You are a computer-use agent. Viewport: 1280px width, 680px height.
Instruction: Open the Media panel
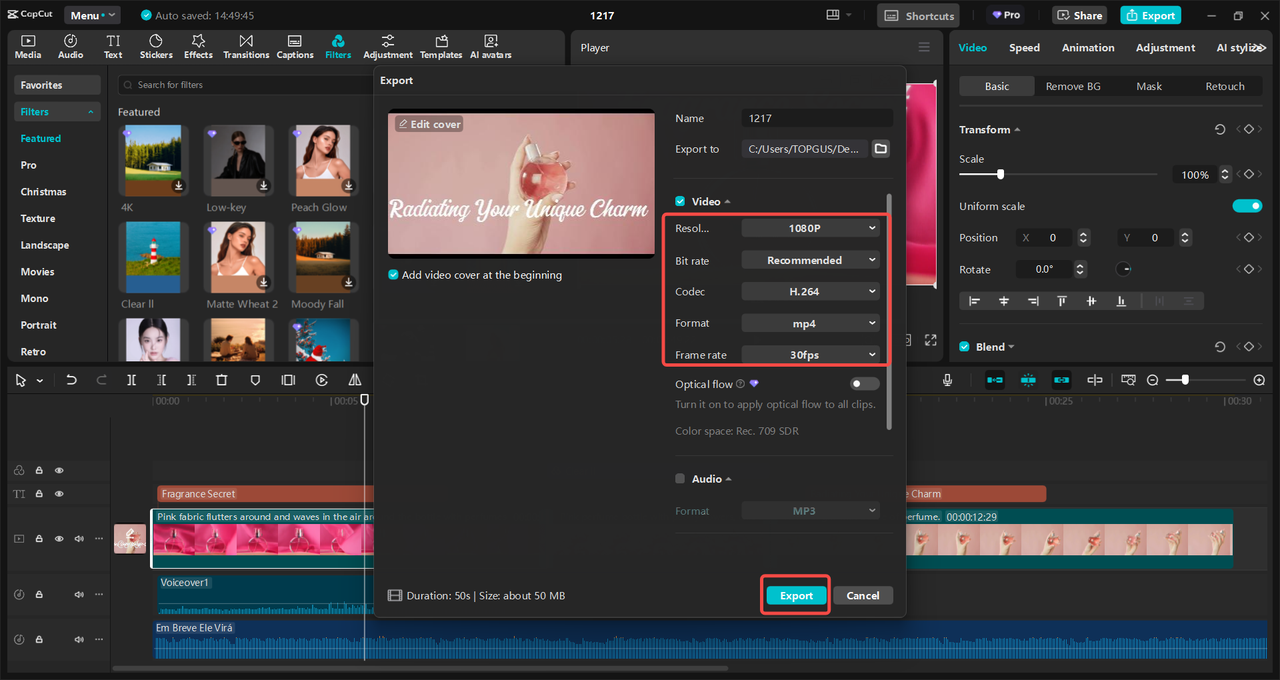pyautogui.click(x=28, y=47)
